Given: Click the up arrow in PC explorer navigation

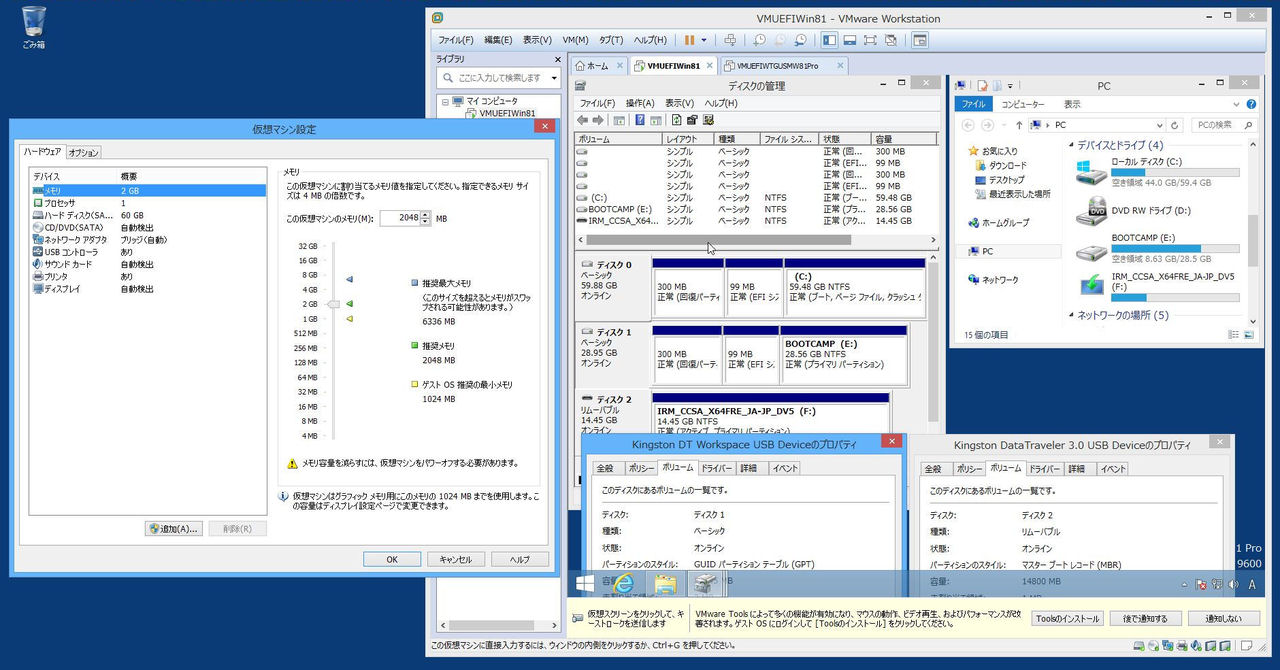Looking at the screenshot, I should click(1020, 125).
